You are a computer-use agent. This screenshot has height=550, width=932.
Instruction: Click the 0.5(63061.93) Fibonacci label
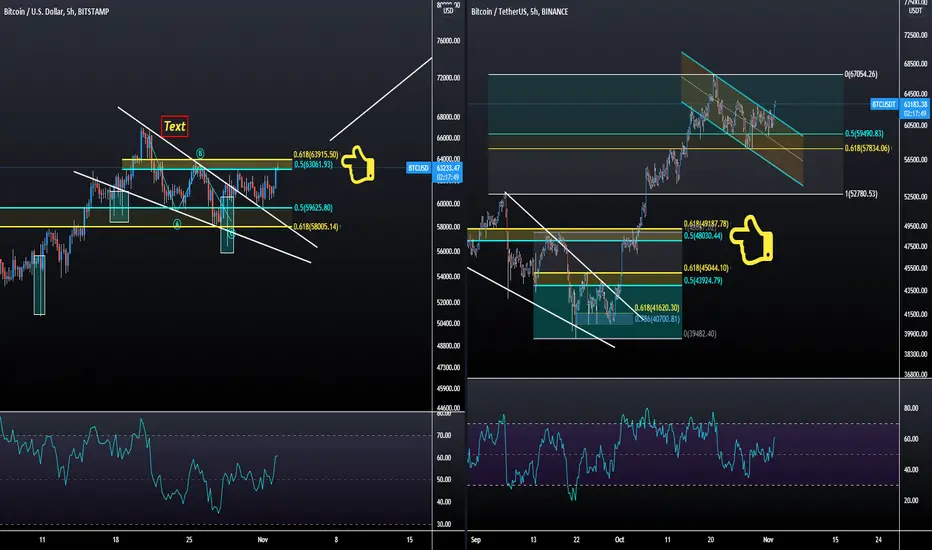313,164
